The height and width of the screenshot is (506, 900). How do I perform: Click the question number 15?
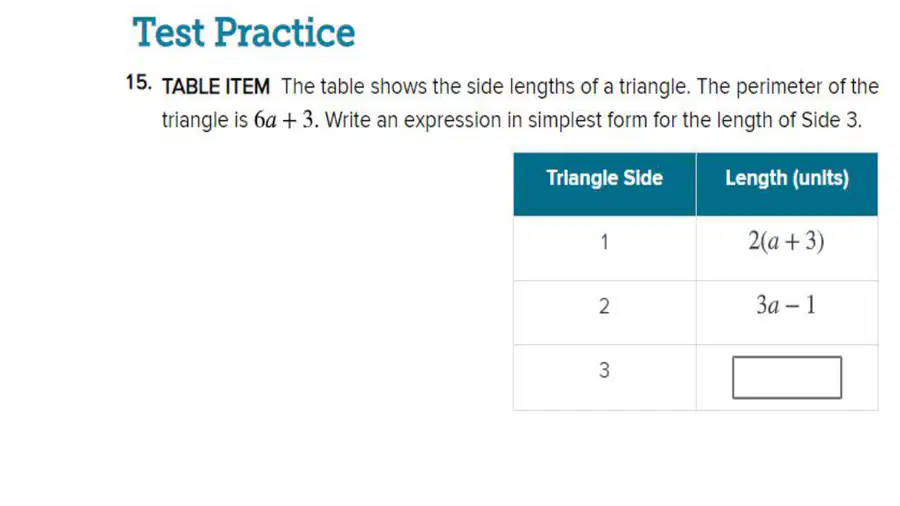pyautogui.click(x=139, y=83)
